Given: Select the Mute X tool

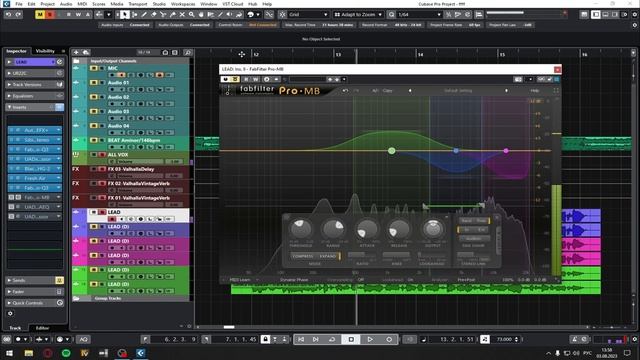Looking at the screenshot, I should click(182, 15).
